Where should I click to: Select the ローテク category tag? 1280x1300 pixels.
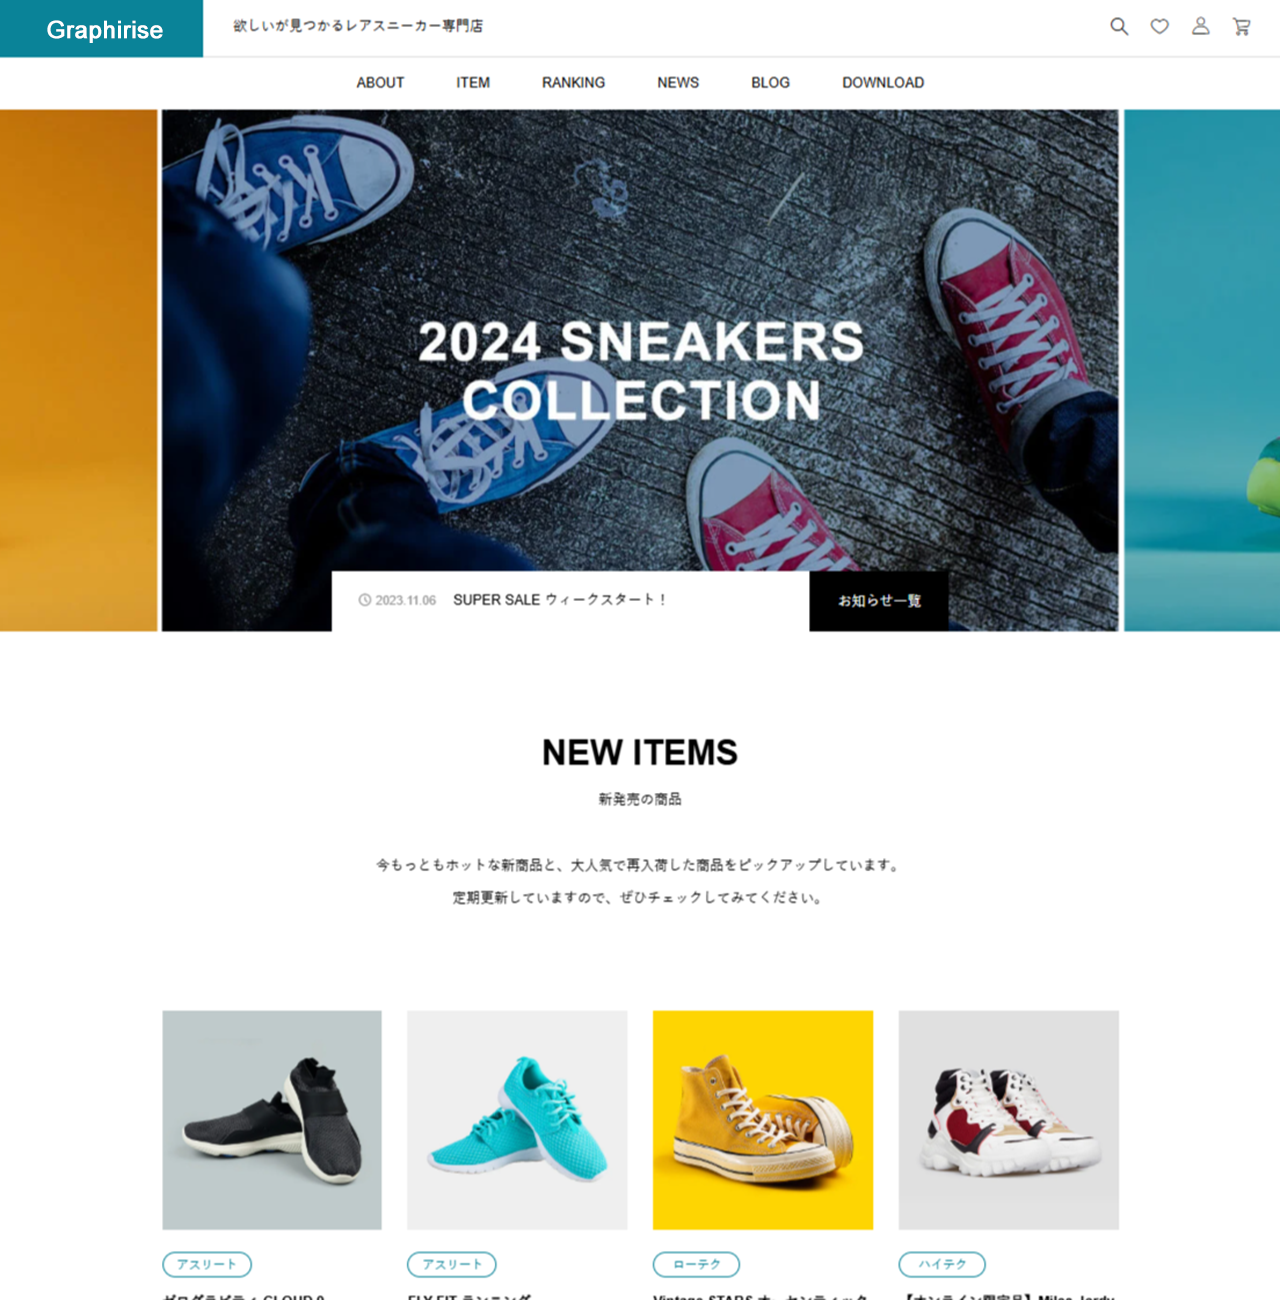[696, 1264]
